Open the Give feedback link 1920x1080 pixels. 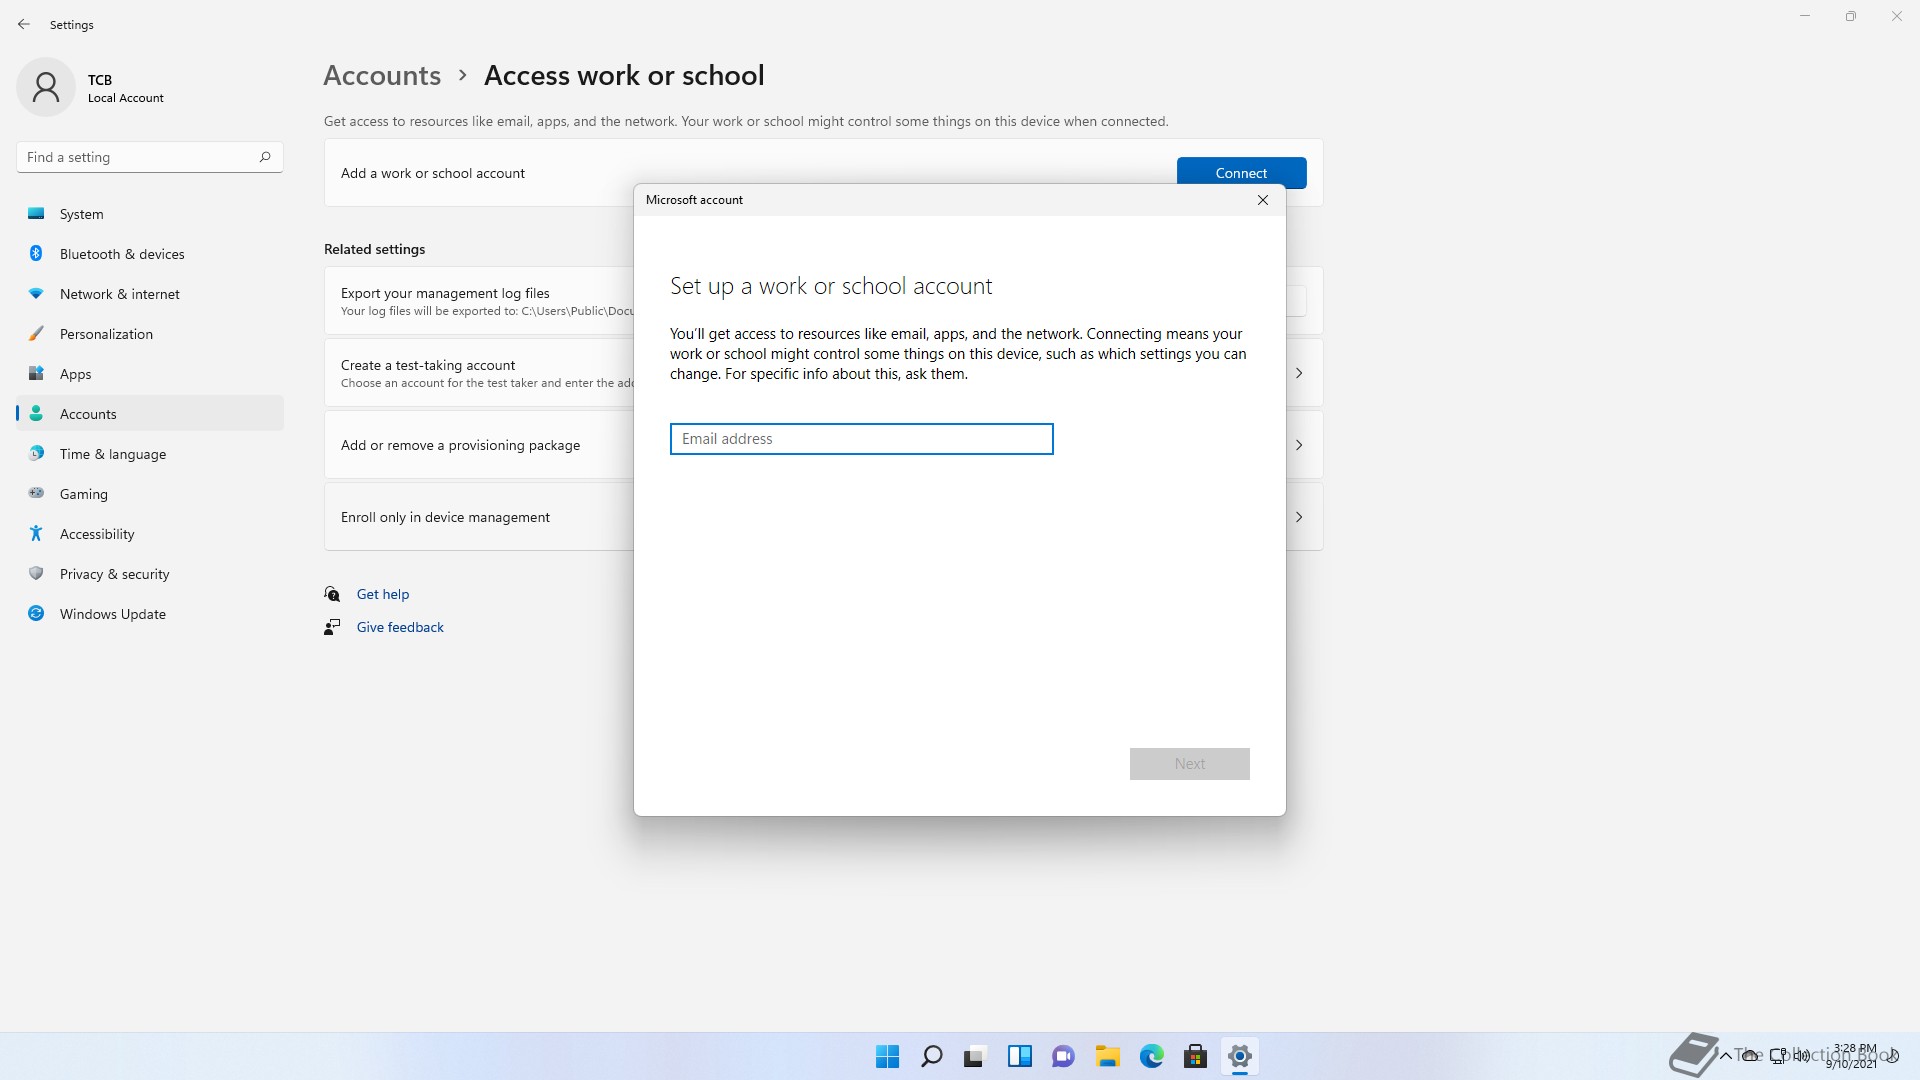pyautogui.click(x=400, y=627)
